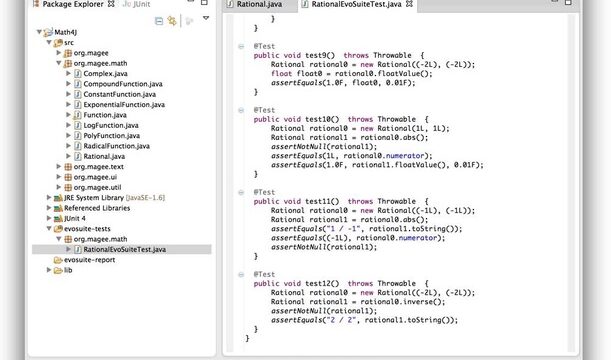
Task: Click the Referenced Libraries icon
Action: point(58,208)
